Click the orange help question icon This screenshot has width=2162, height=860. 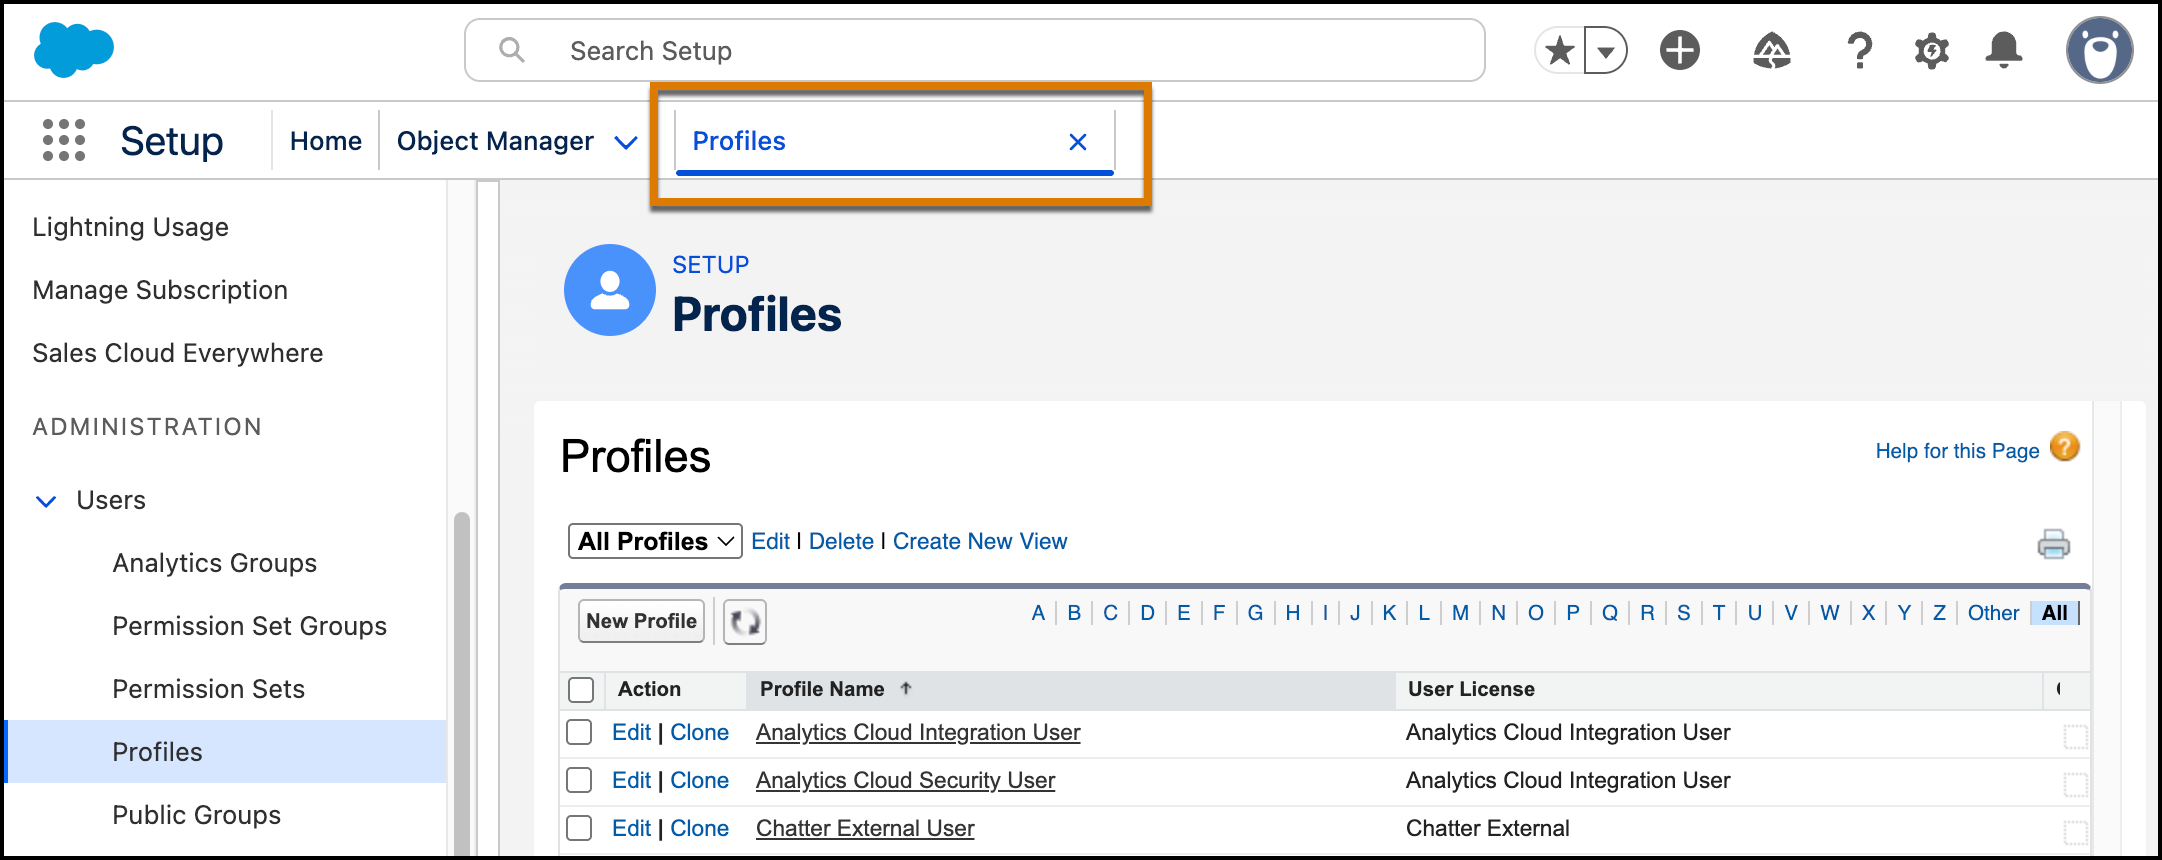tap(2065, 447)
